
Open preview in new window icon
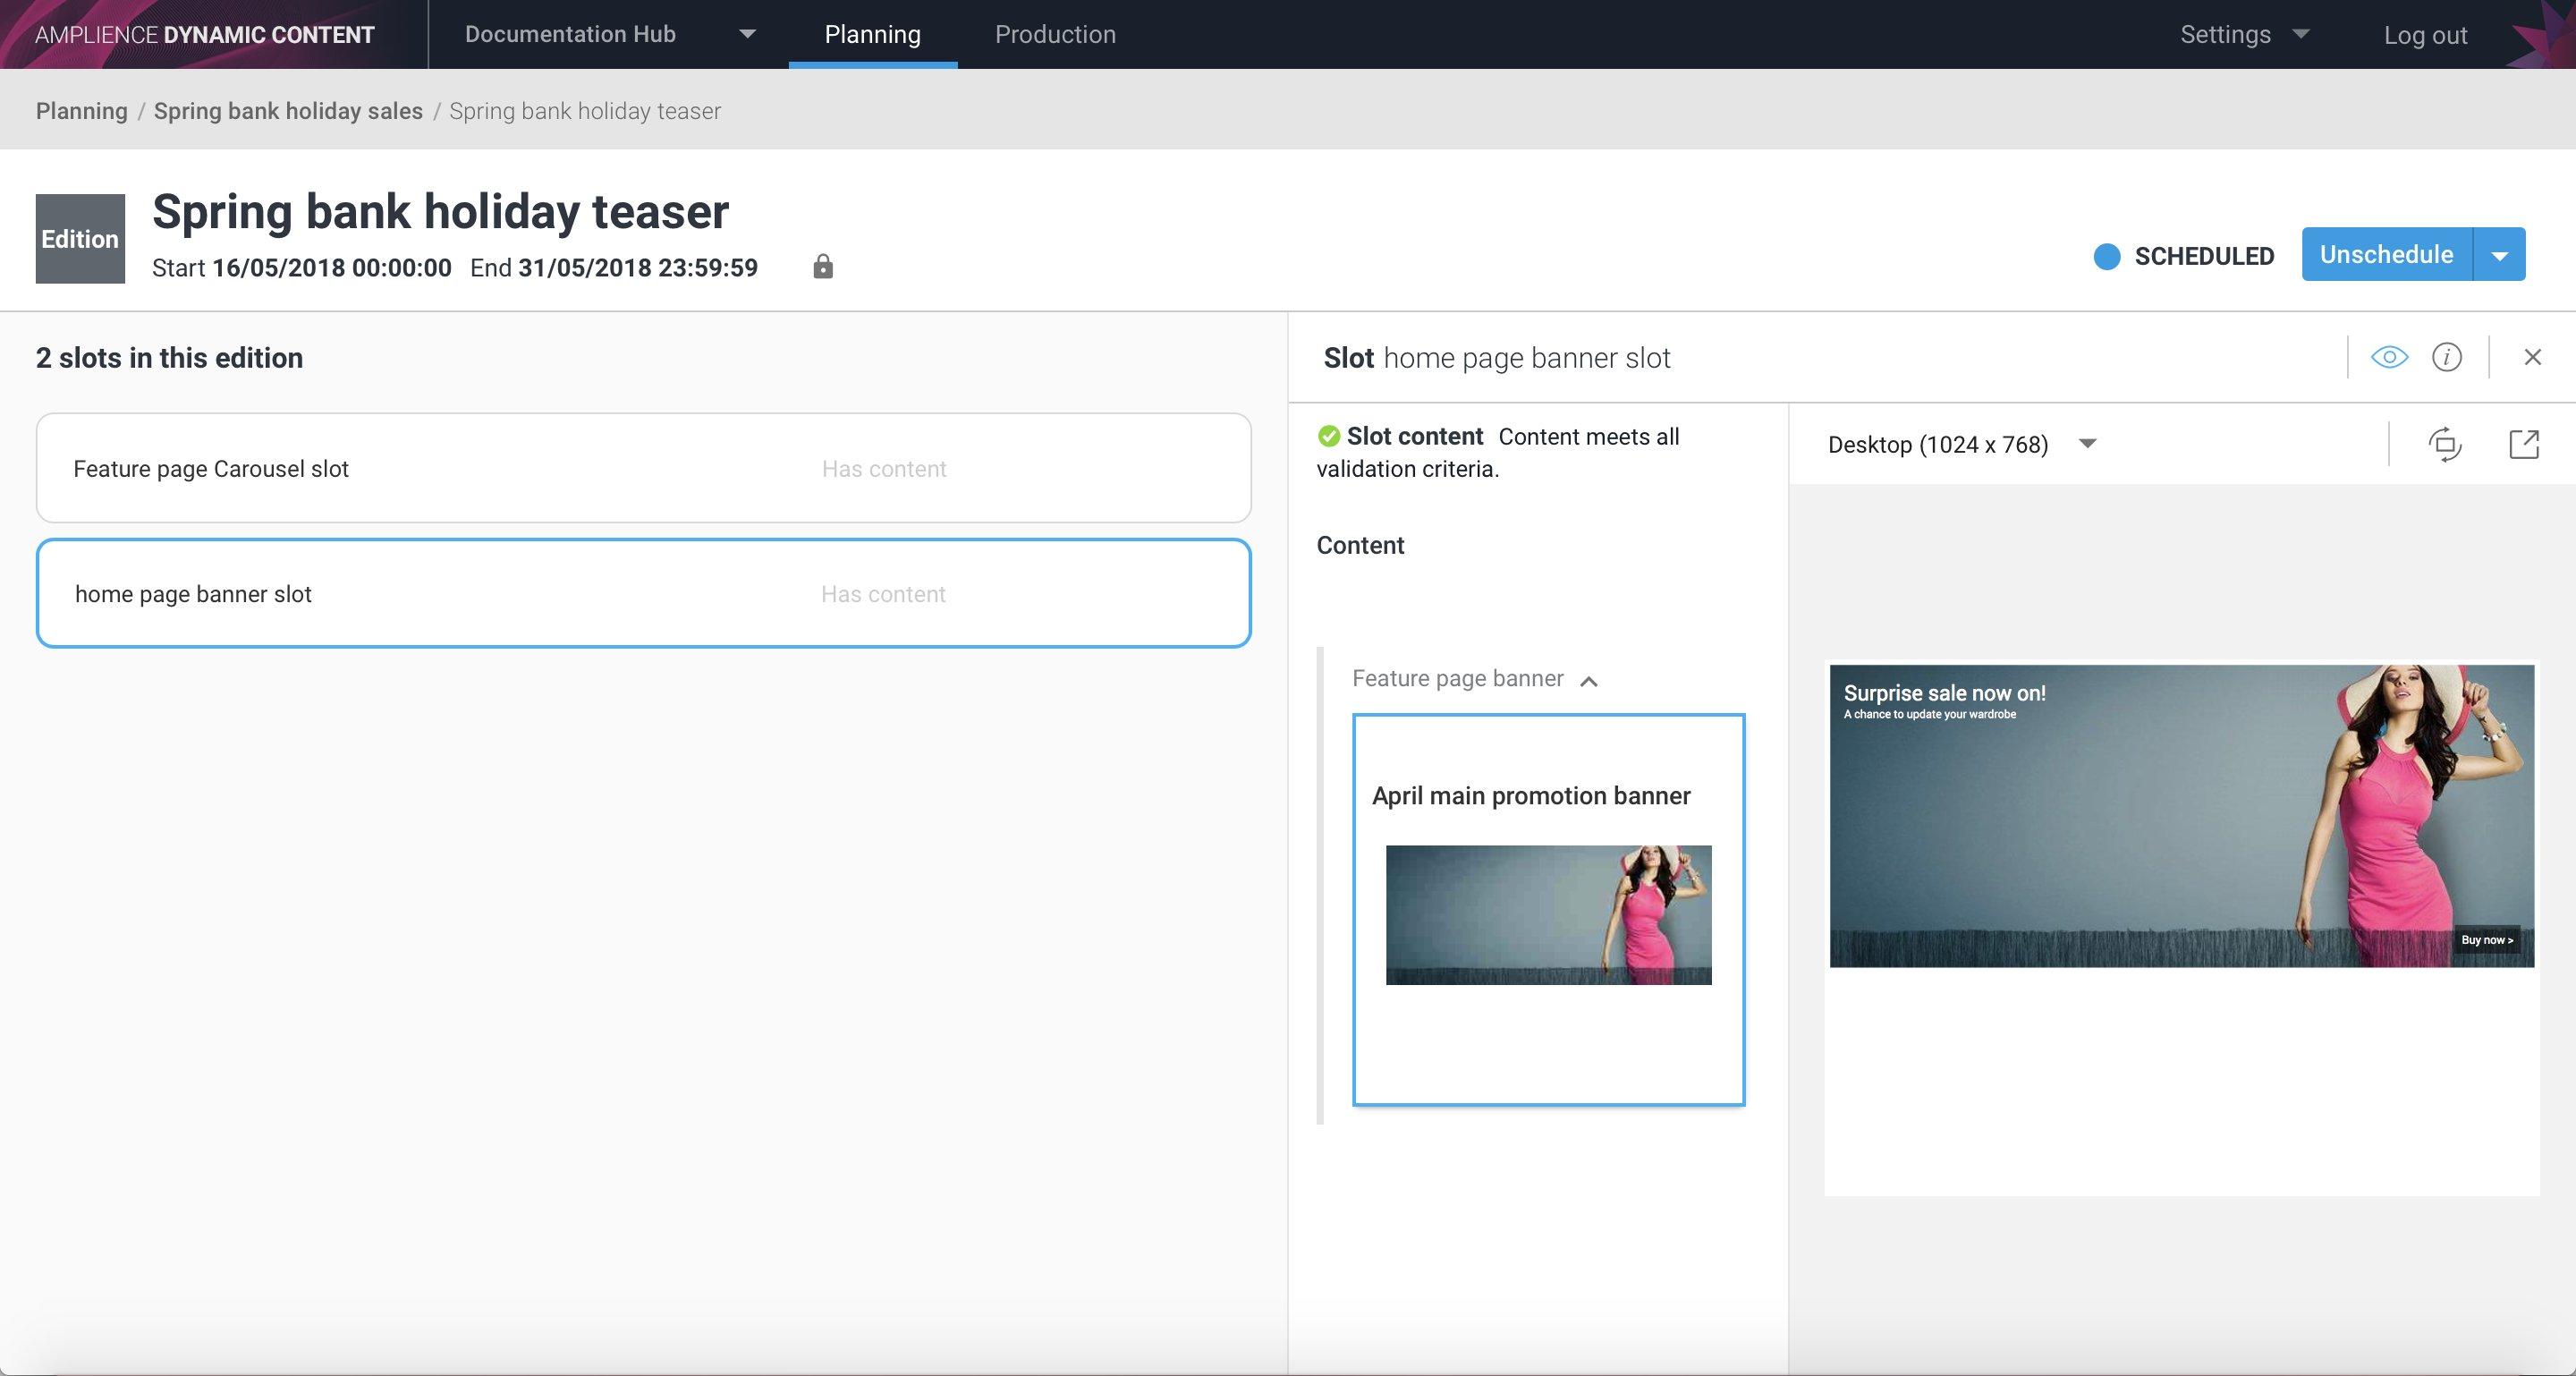point(2523,444)
